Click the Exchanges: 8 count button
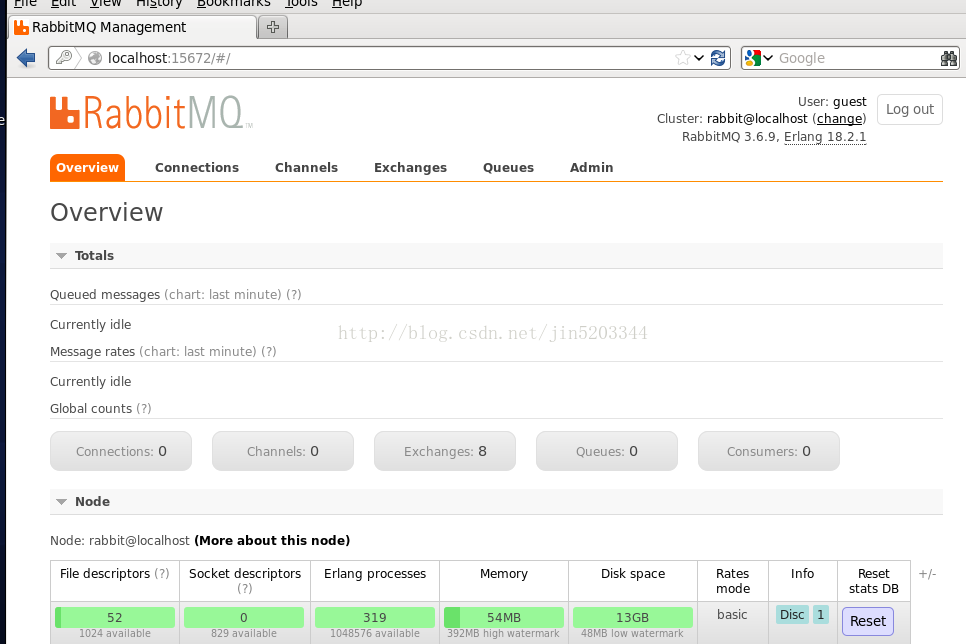This screenshot has height=644, width=966. tap(445, 451)
